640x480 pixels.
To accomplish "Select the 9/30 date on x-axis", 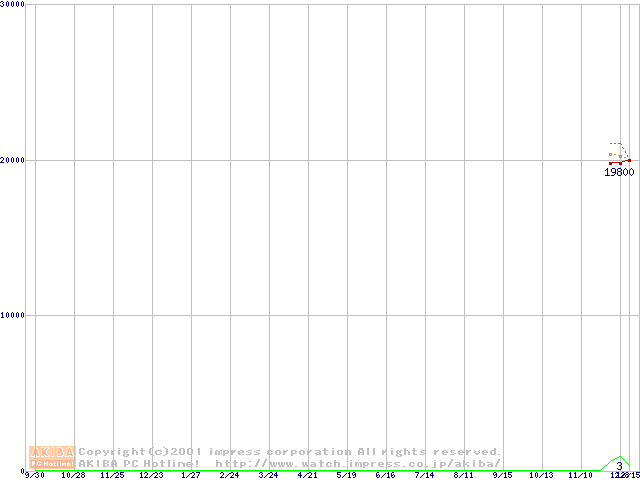I will (x=35, y=475).
